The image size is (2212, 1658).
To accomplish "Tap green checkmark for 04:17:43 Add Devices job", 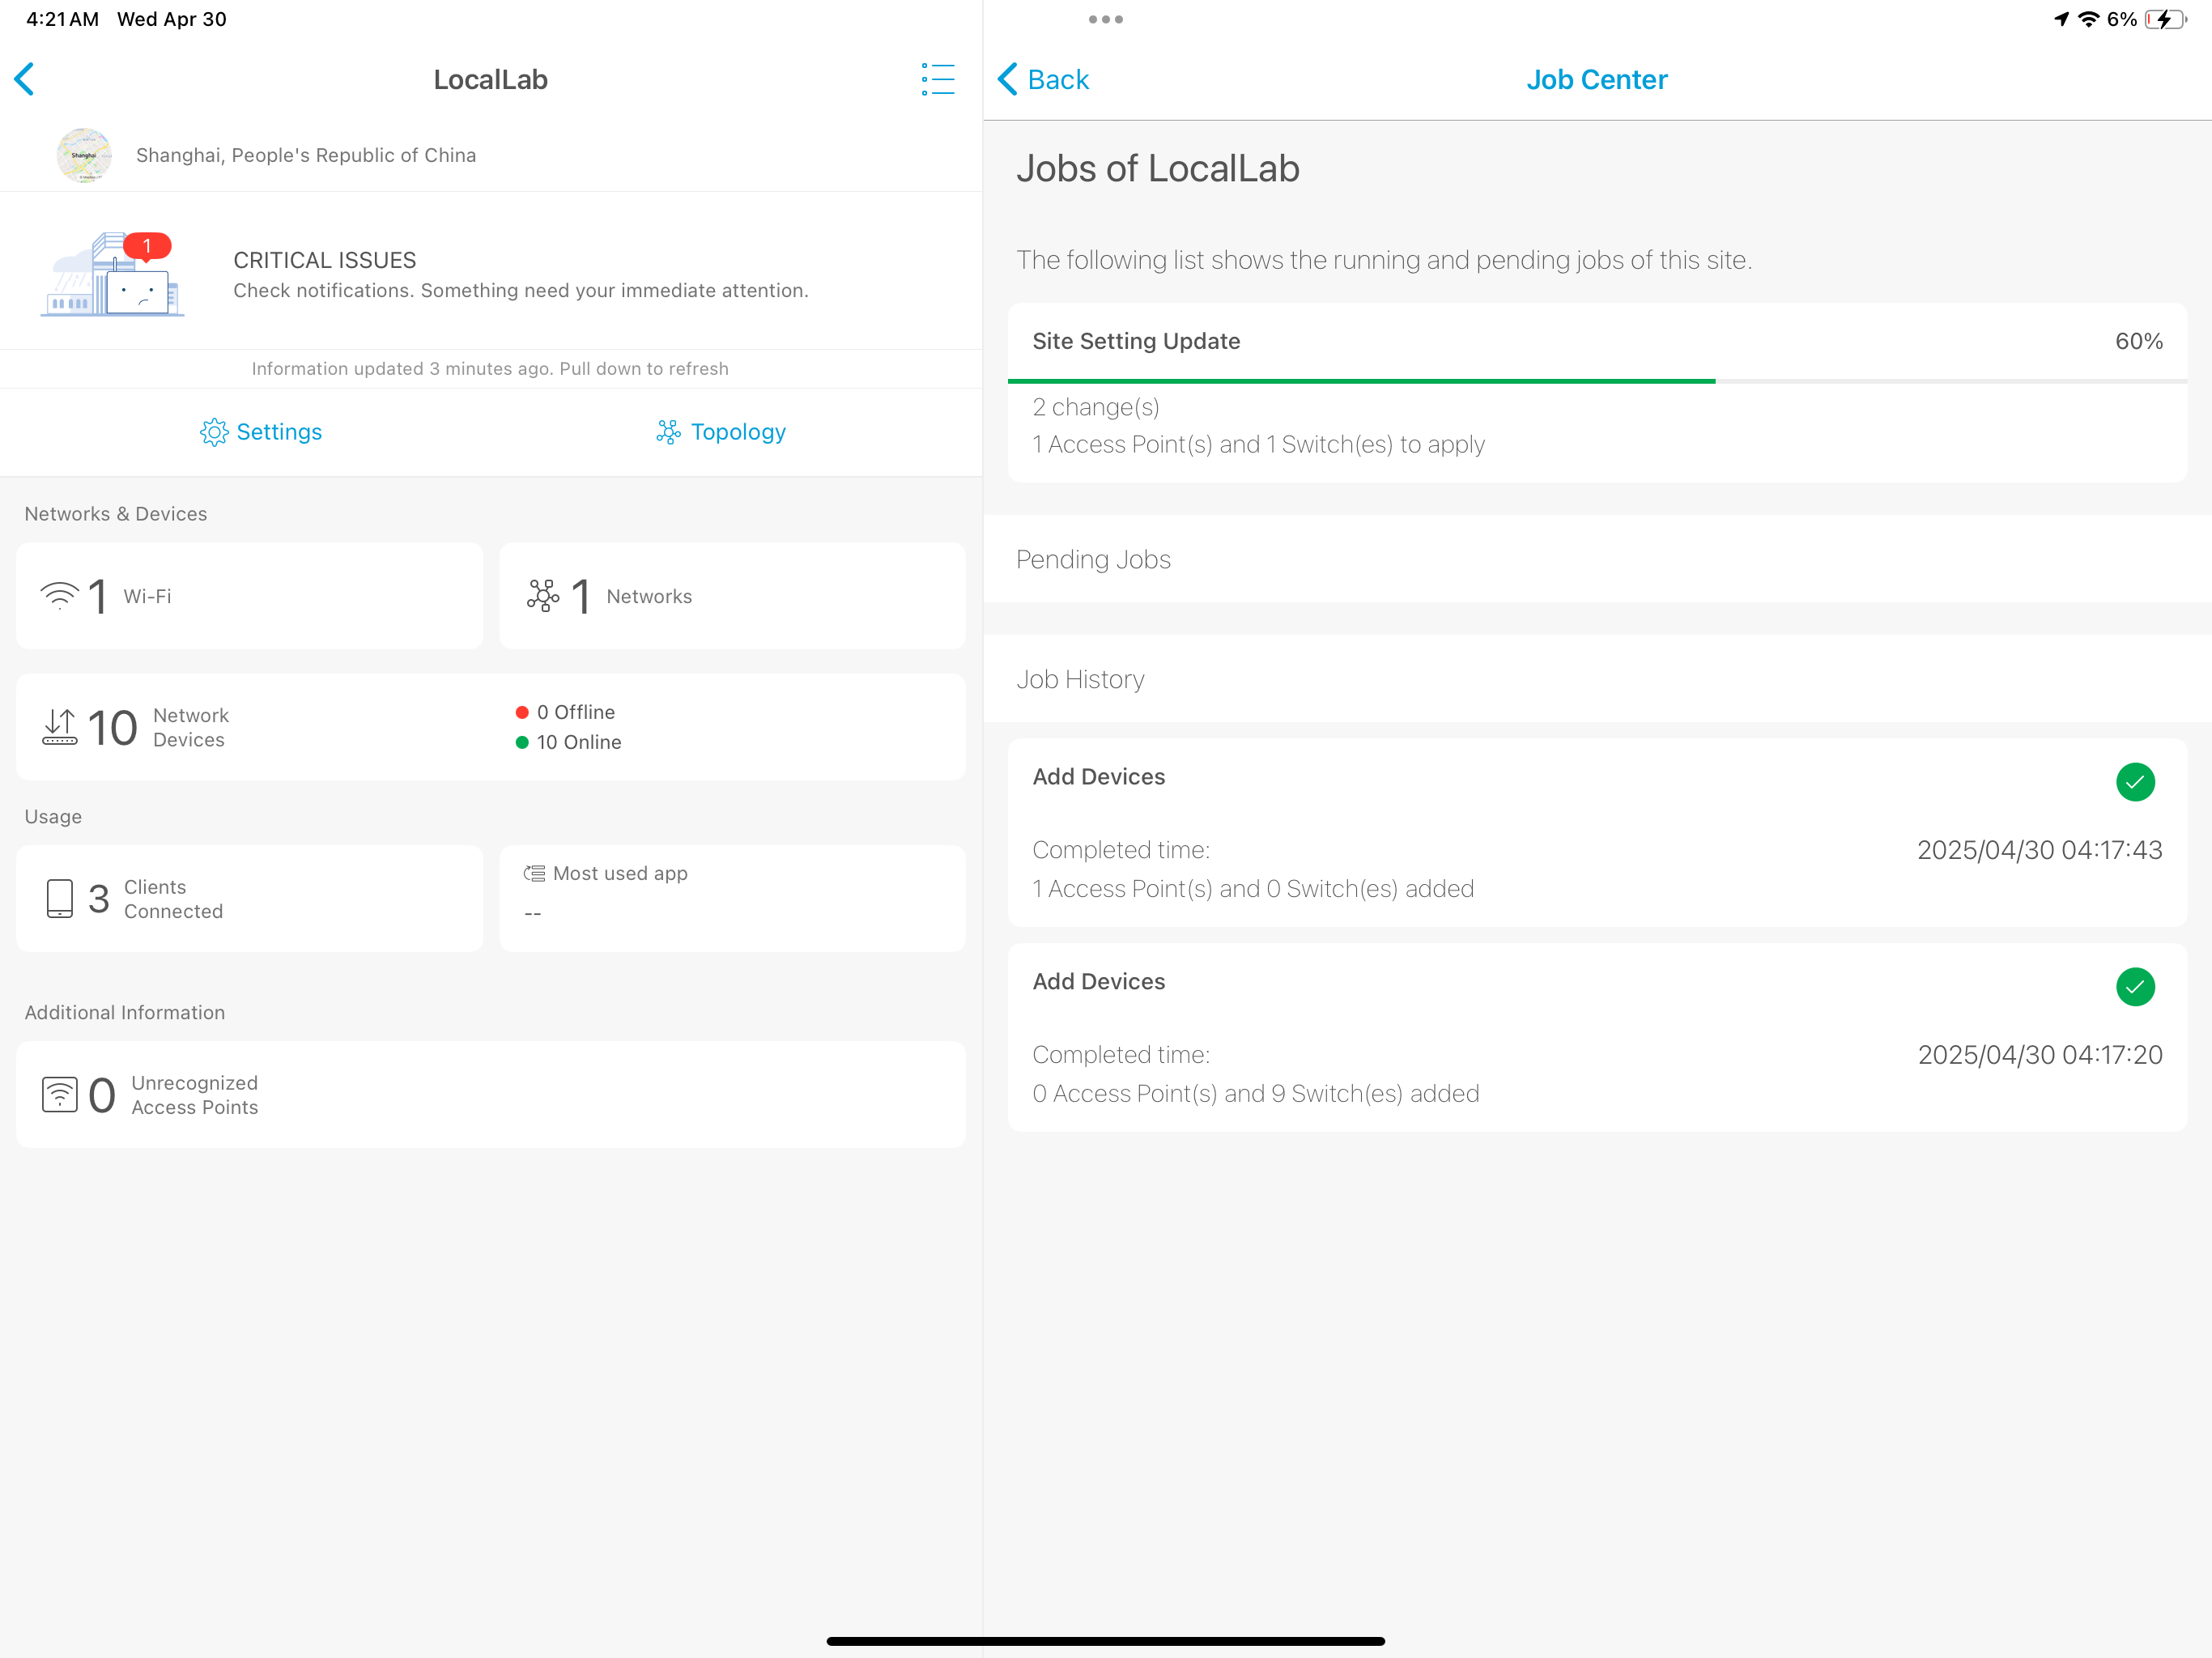I will point(2135,782).
